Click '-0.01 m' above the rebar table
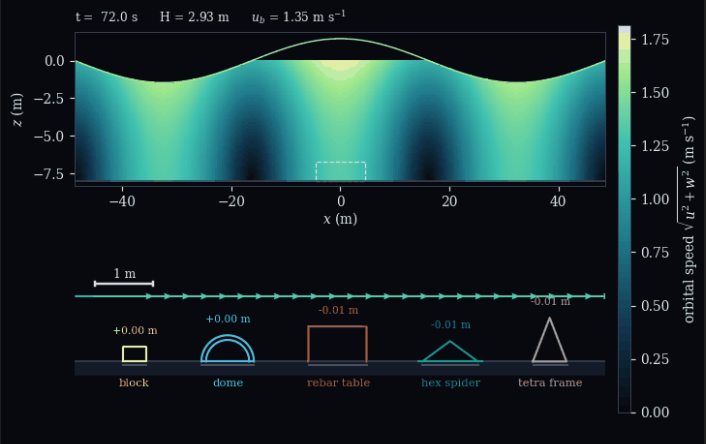Screen dimensions: 706x444 pos(338,310)
